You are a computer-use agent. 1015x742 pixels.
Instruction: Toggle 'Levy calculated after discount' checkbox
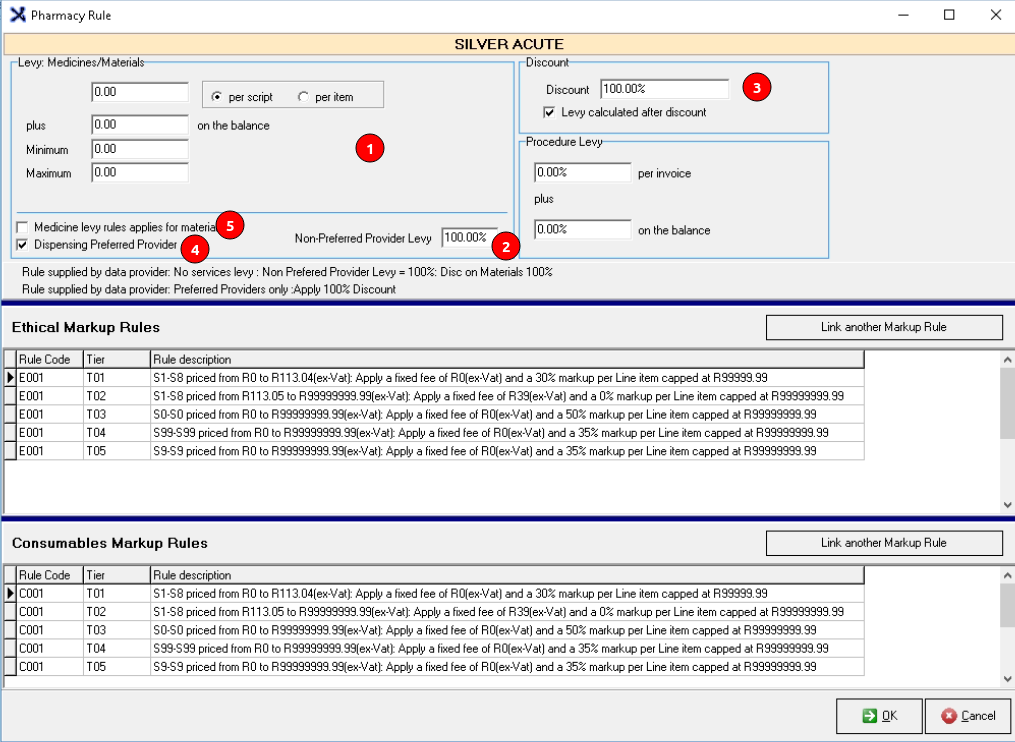(x=549, y=112)
